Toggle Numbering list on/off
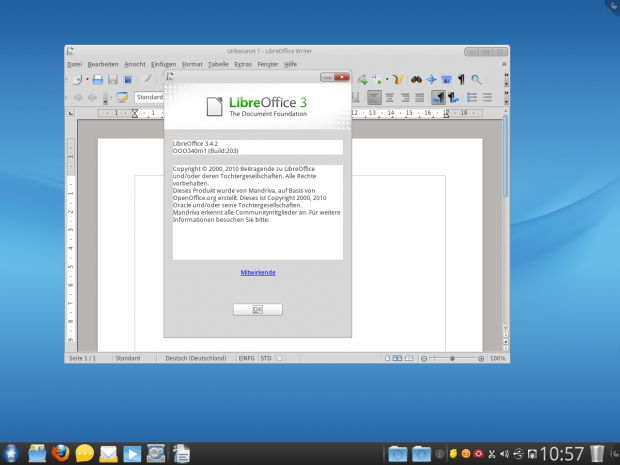 pyautogui.click(x=472, y=97)
